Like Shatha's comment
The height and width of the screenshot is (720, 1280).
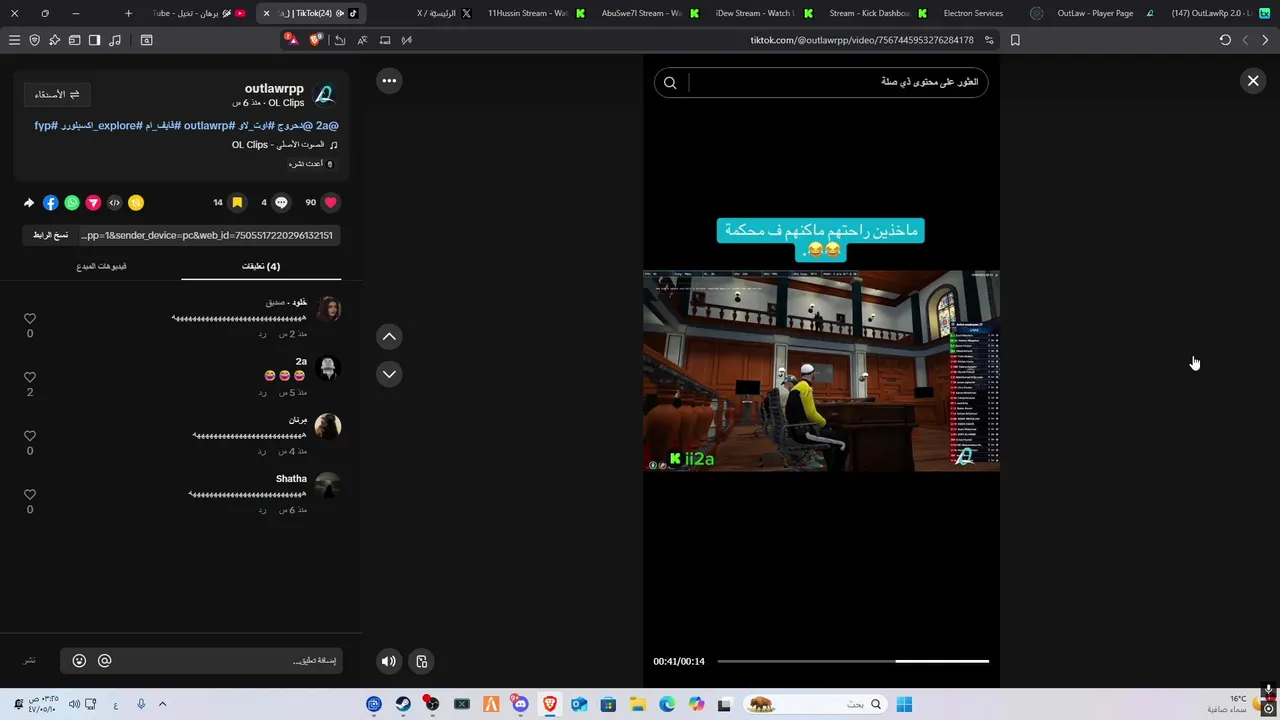click(x=30, y=495)
